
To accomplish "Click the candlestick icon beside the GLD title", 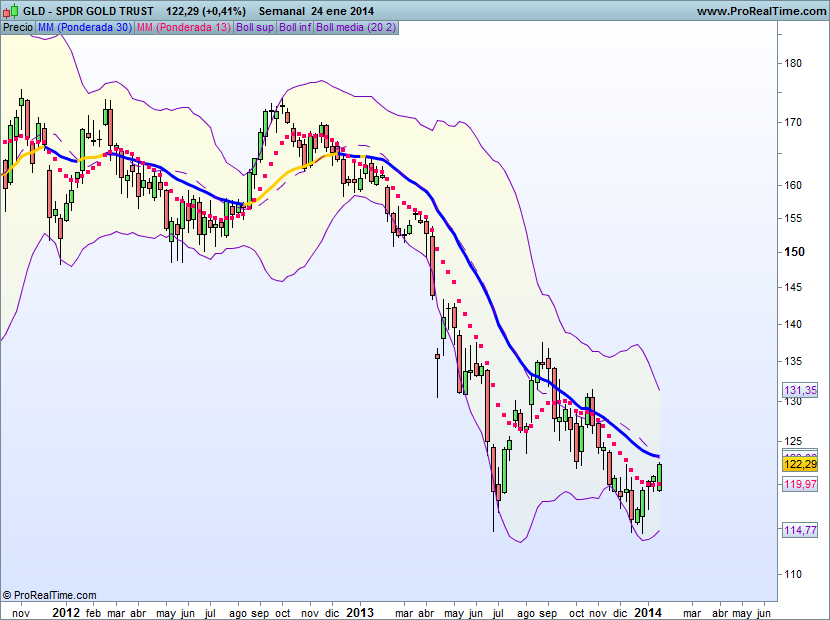I will pyautogui.click(x=11, y=11).
